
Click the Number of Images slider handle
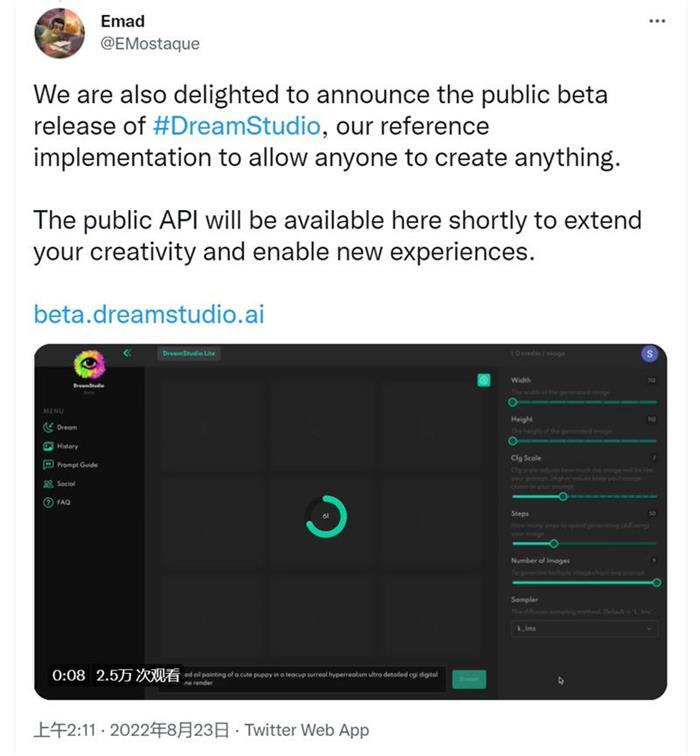click(x=656, y=582)
